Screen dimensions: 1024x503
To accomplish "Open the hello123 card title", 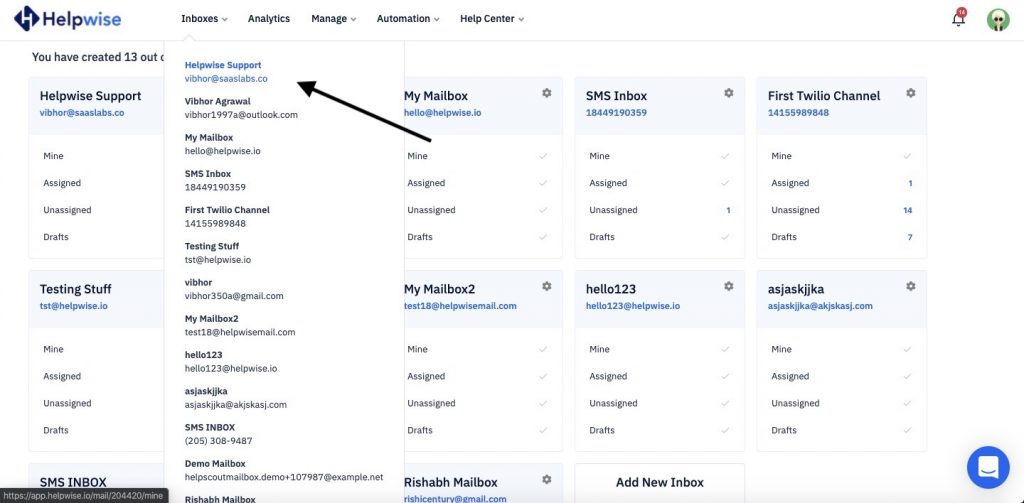I will click(x=611, y=289).
